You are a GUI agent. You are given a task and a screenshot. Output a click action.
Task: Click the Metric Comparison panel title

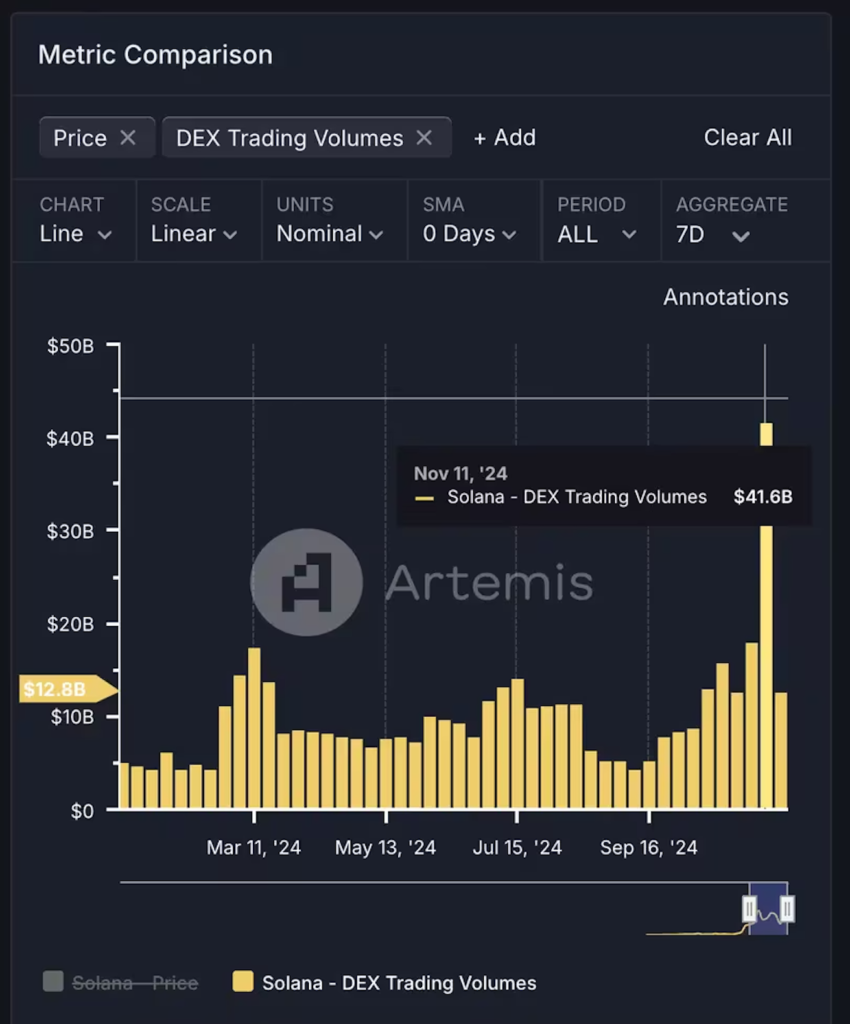155,55
